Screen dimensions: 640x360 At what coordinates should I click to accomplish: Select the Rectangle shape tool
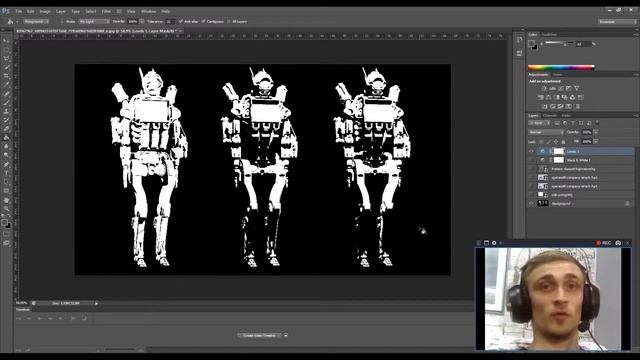(x=6, y=191)
